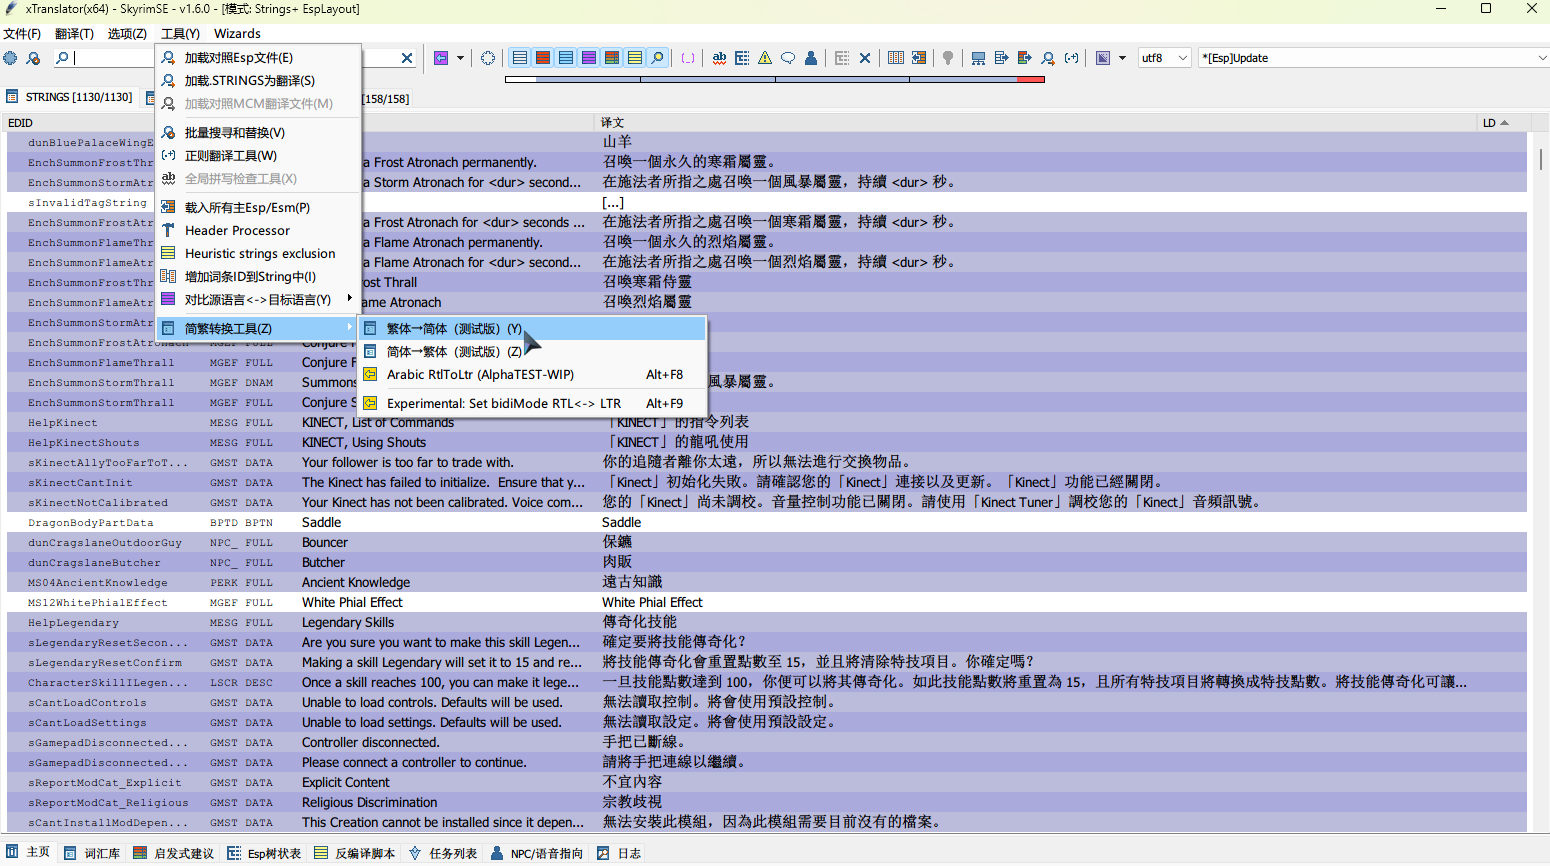Open the 选项(Z) menu
Screen dimensions: 1550x866
(x=127, y=34)
